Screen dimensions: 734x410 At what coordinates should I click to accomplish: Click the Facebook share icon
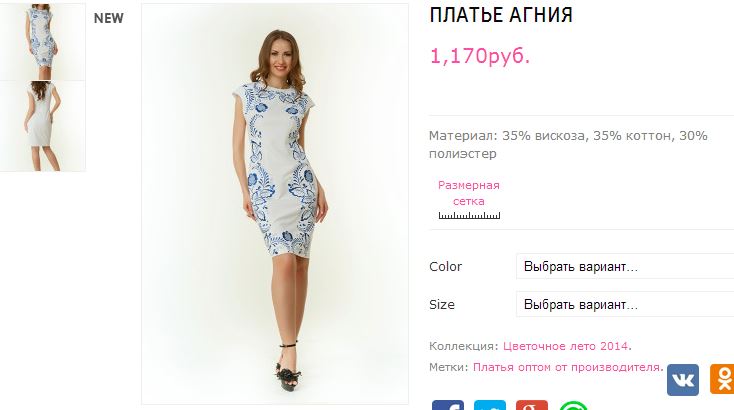448,405
